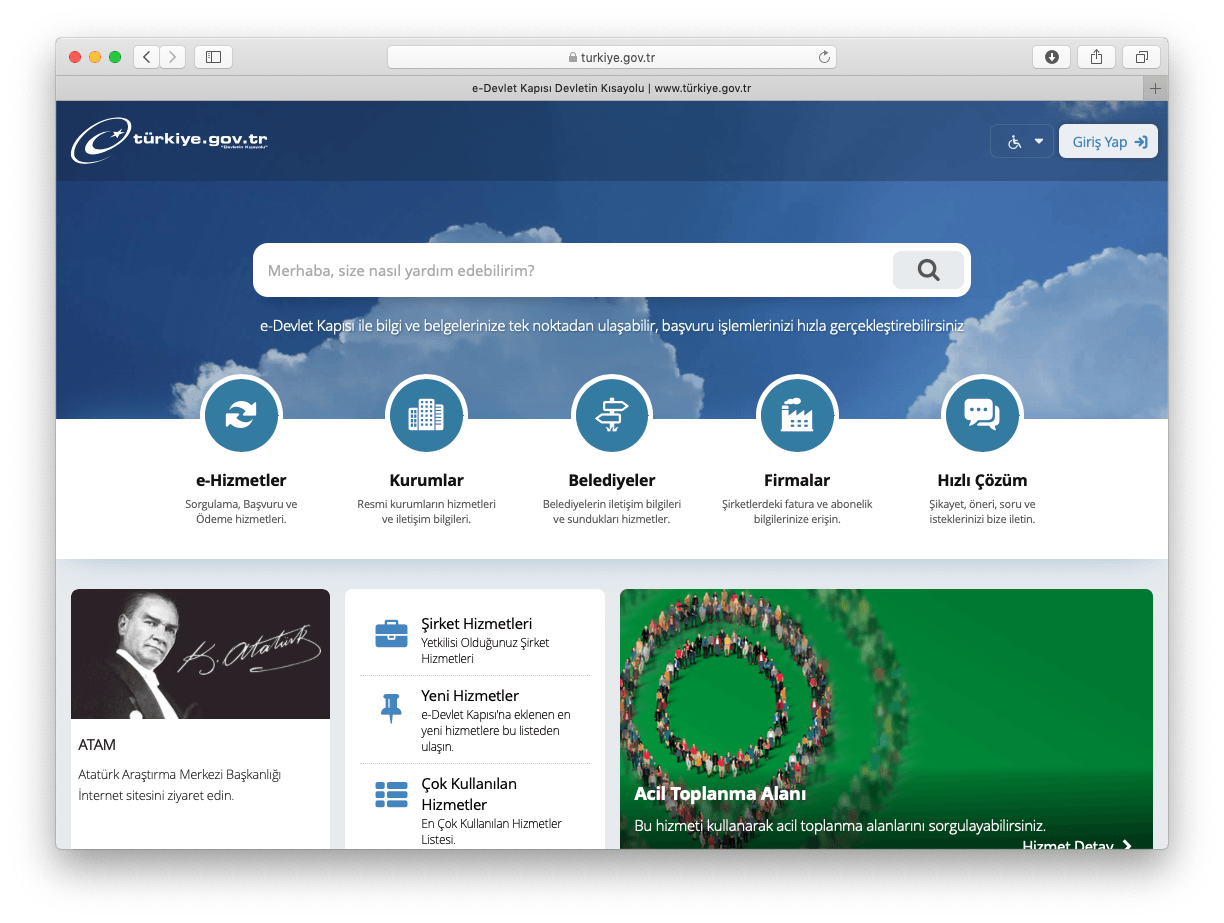This screenshot has height=923, width=1224.
Task: Open the Firmalar factory icon
Action: [x=797, y=414]
